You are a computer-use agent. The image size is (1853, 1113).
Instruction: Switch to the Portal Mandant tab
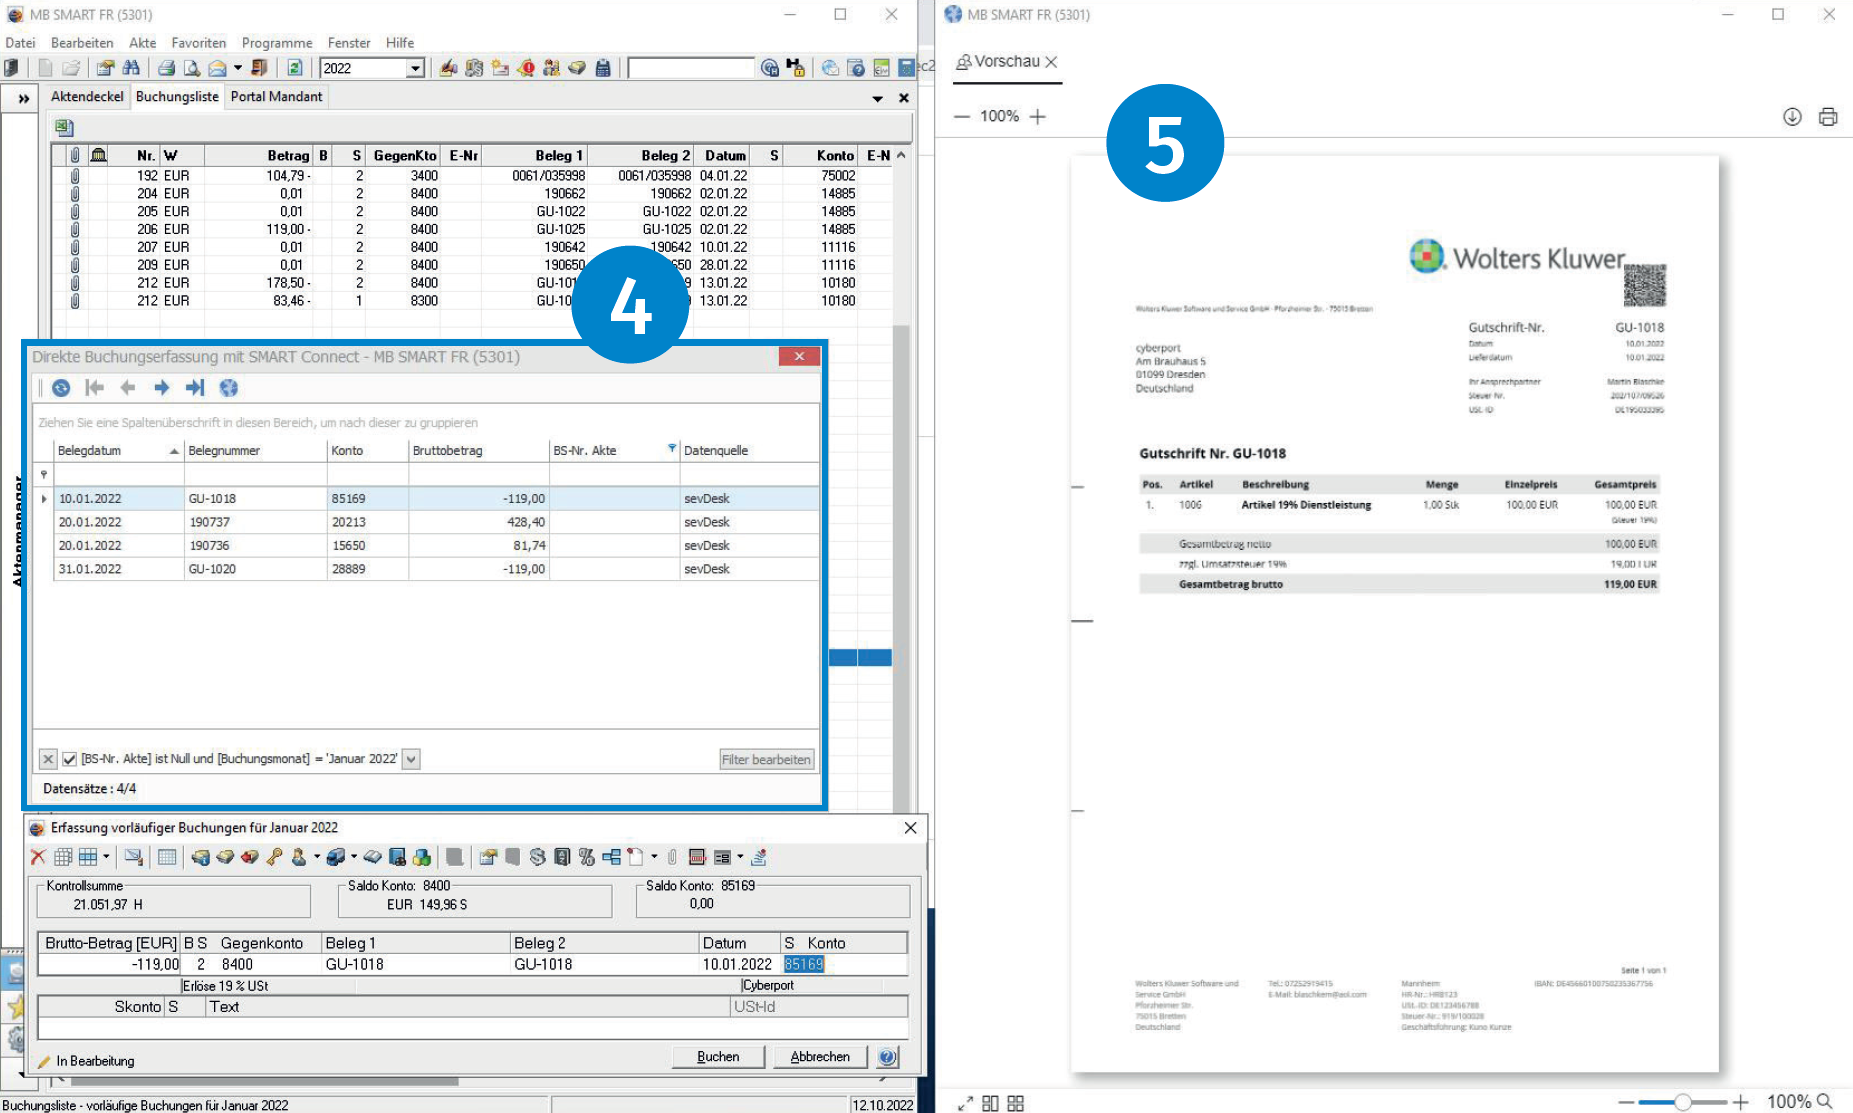coord(277,97)
